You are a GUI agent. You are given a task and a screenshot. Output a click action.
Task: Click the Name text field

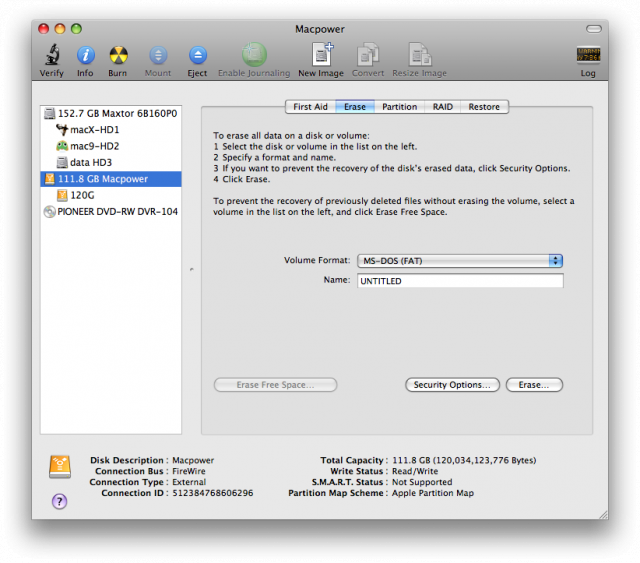pyautogui.click(x=460, y=282)
